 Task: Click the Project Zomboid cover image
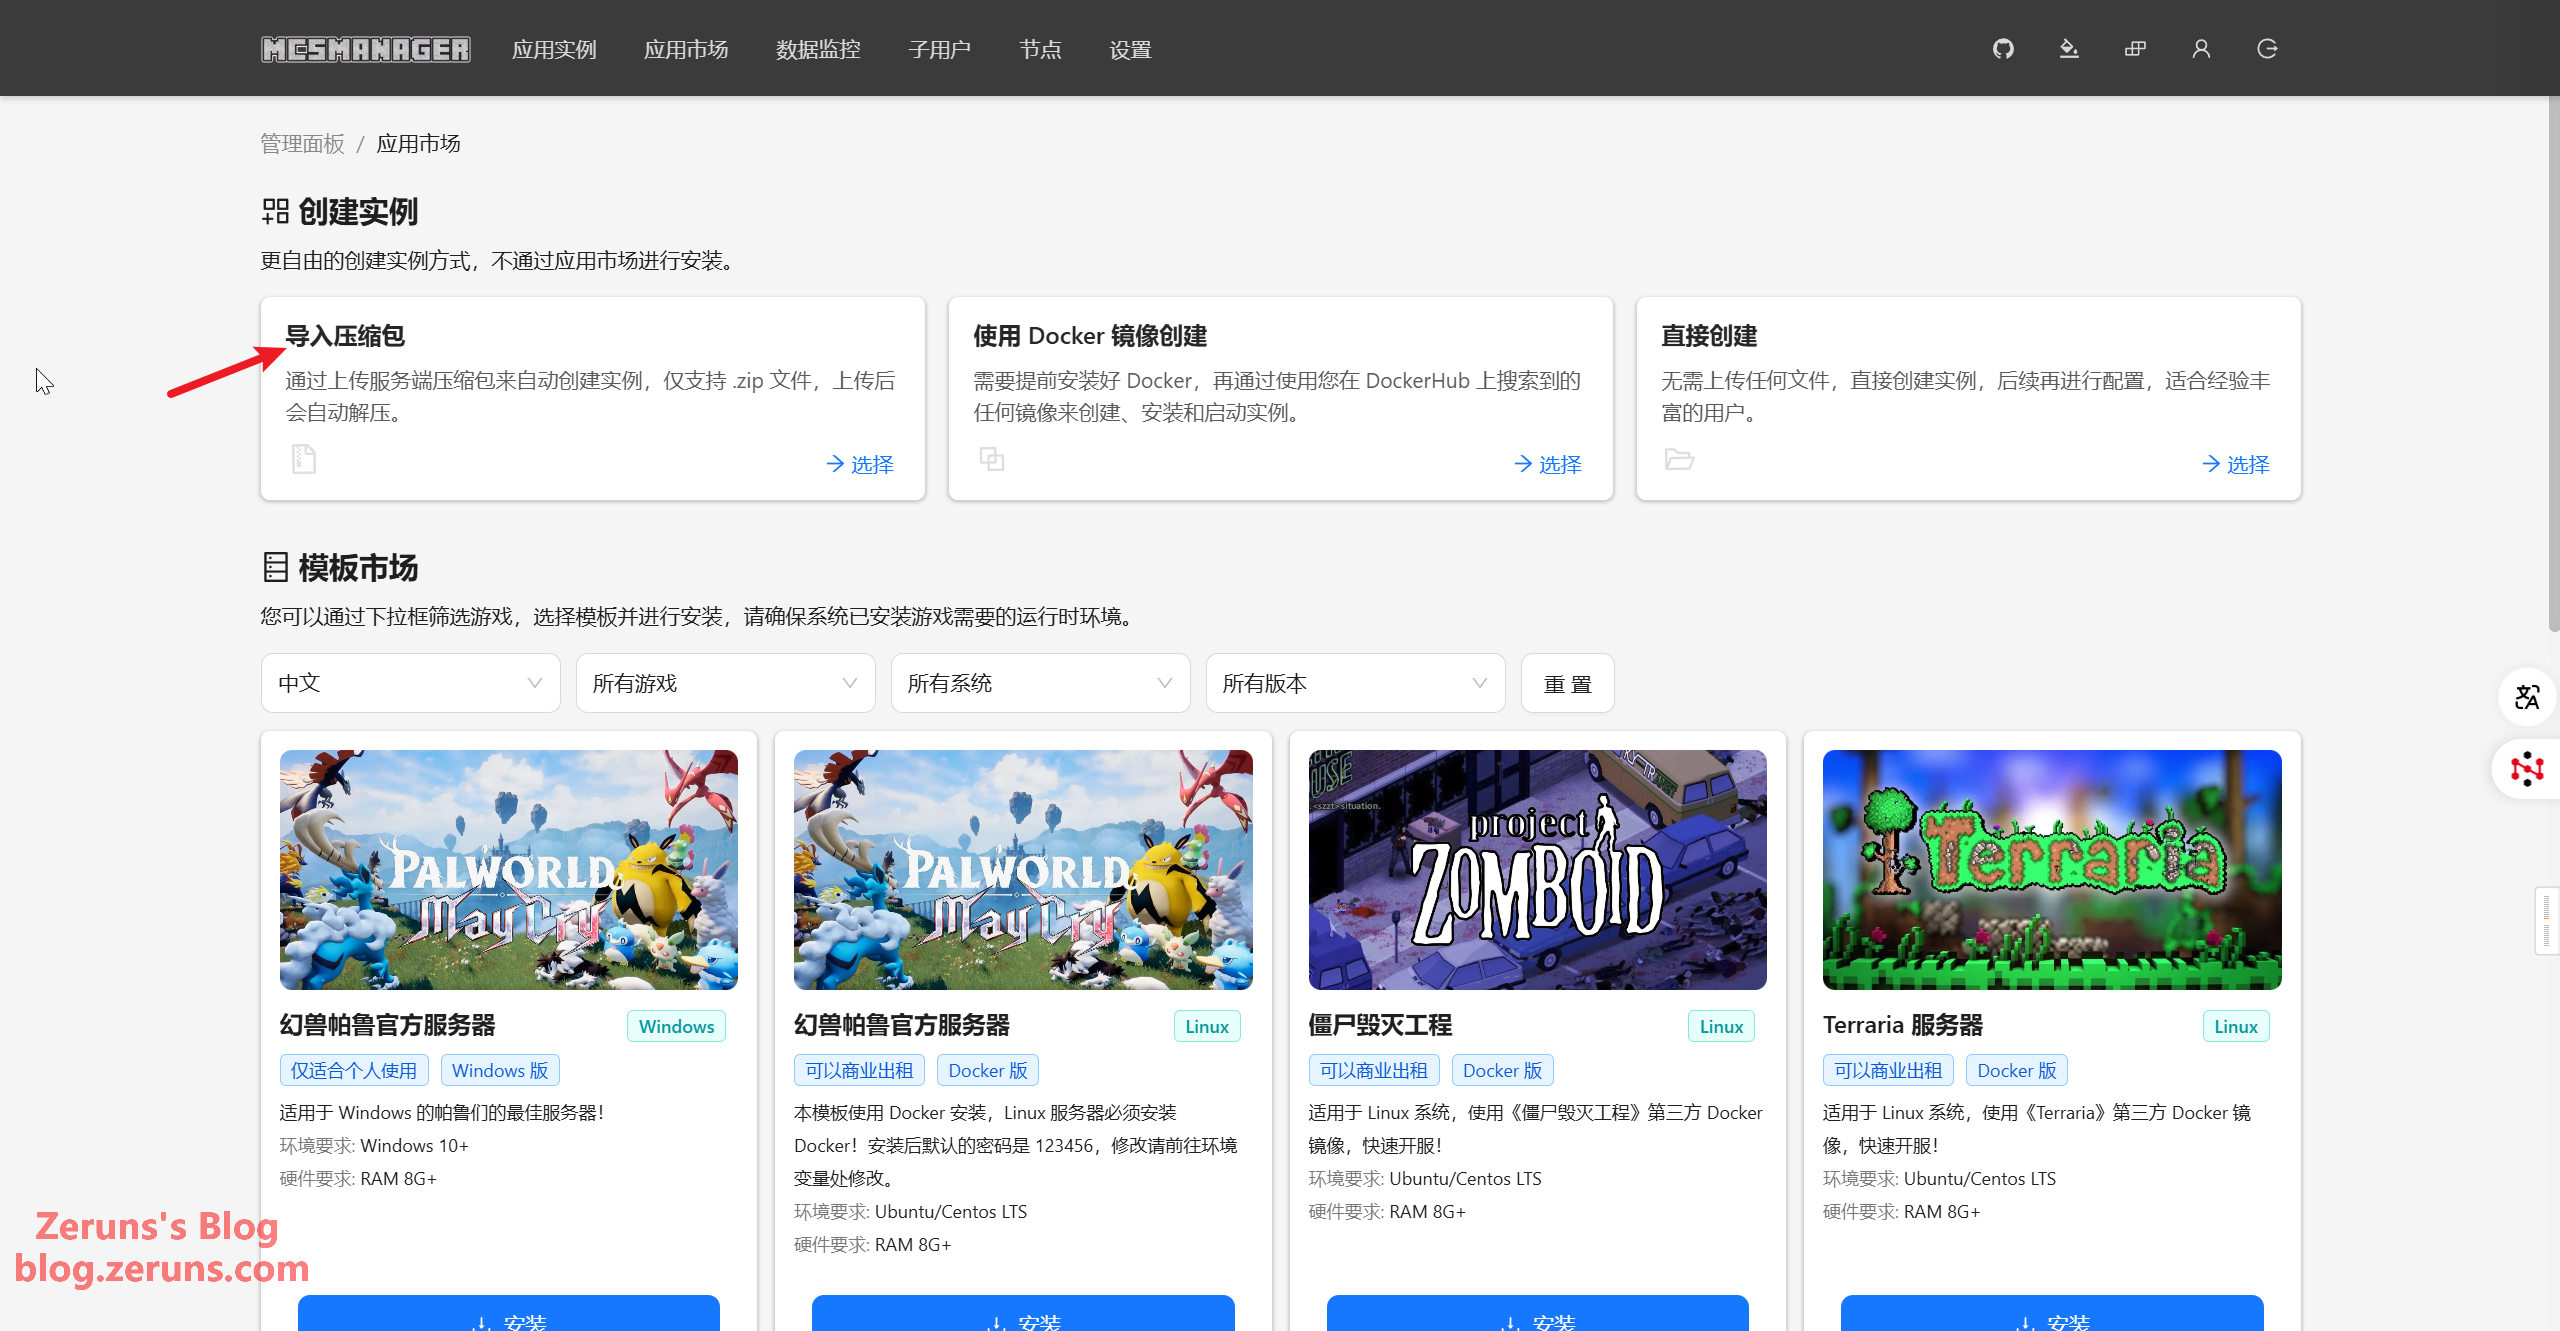1538,870
